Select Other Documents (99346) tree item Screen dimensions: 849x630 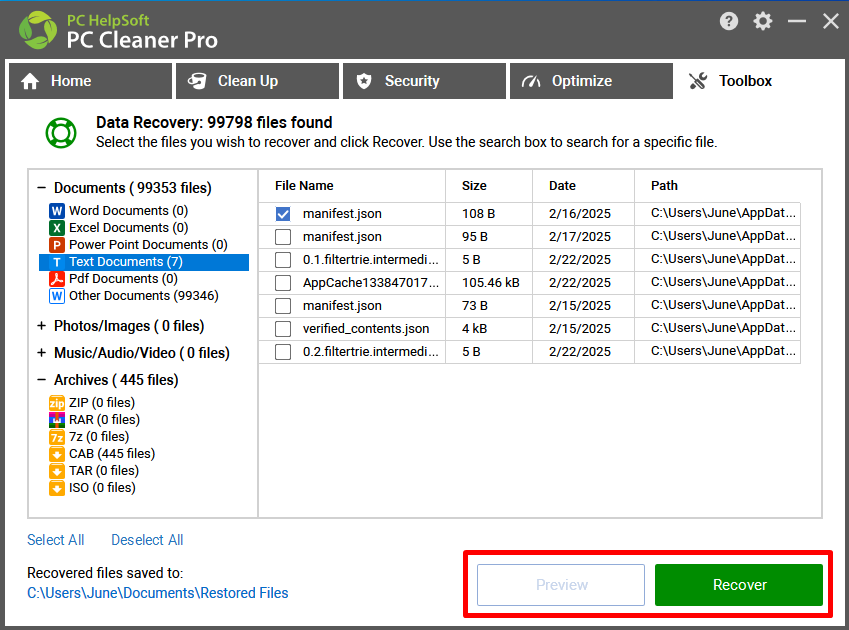tap(144, 296)
